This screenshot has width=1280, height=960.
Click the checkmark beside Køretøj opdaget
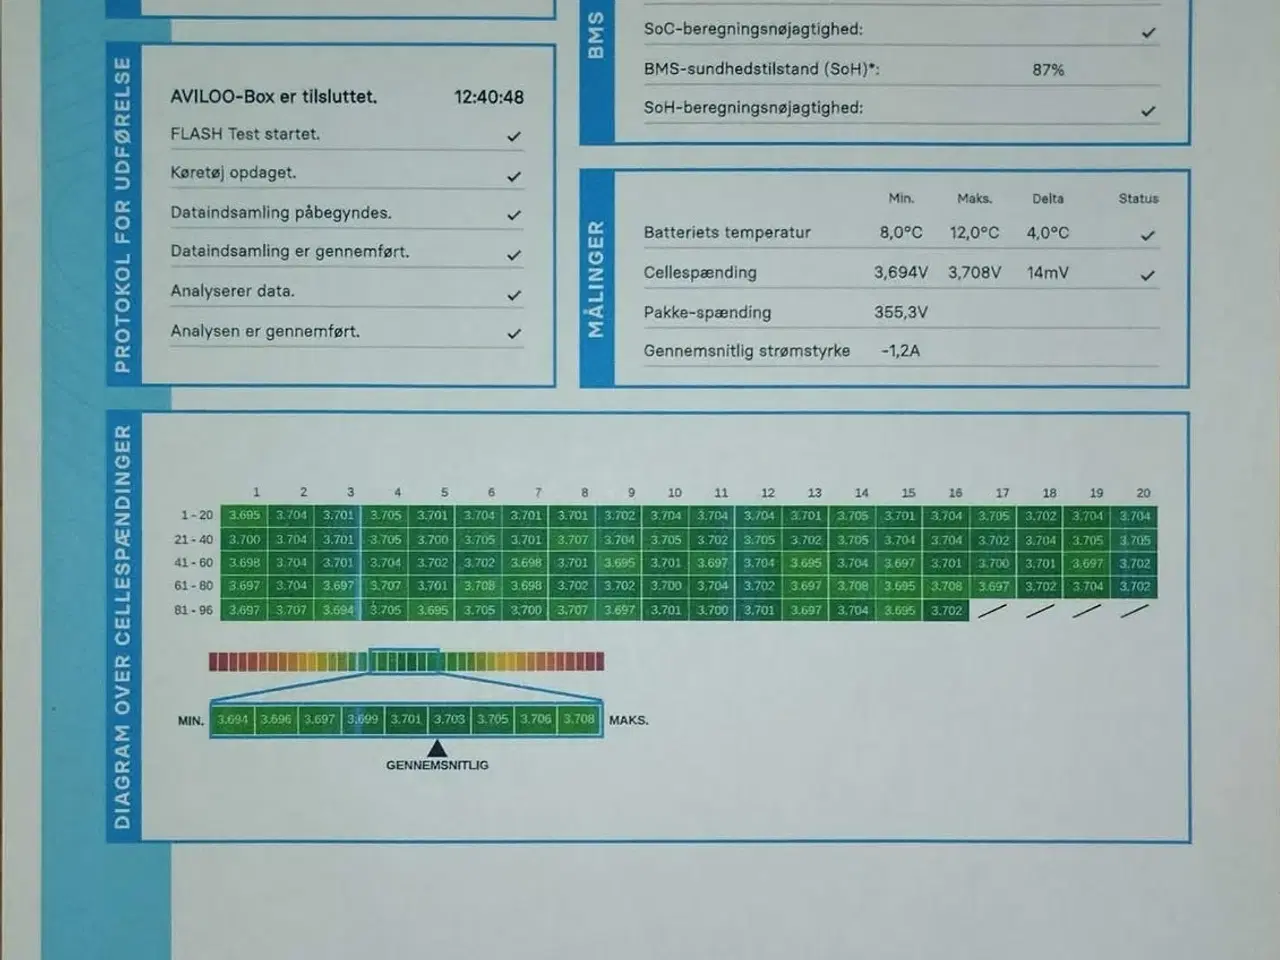(x=514, y=174)
